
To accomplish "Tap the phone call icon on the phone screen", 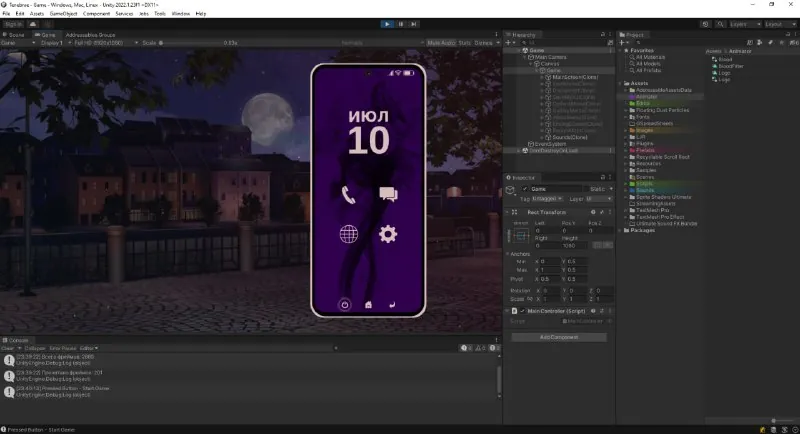I will pyautogui.click(x=348, y=195).
